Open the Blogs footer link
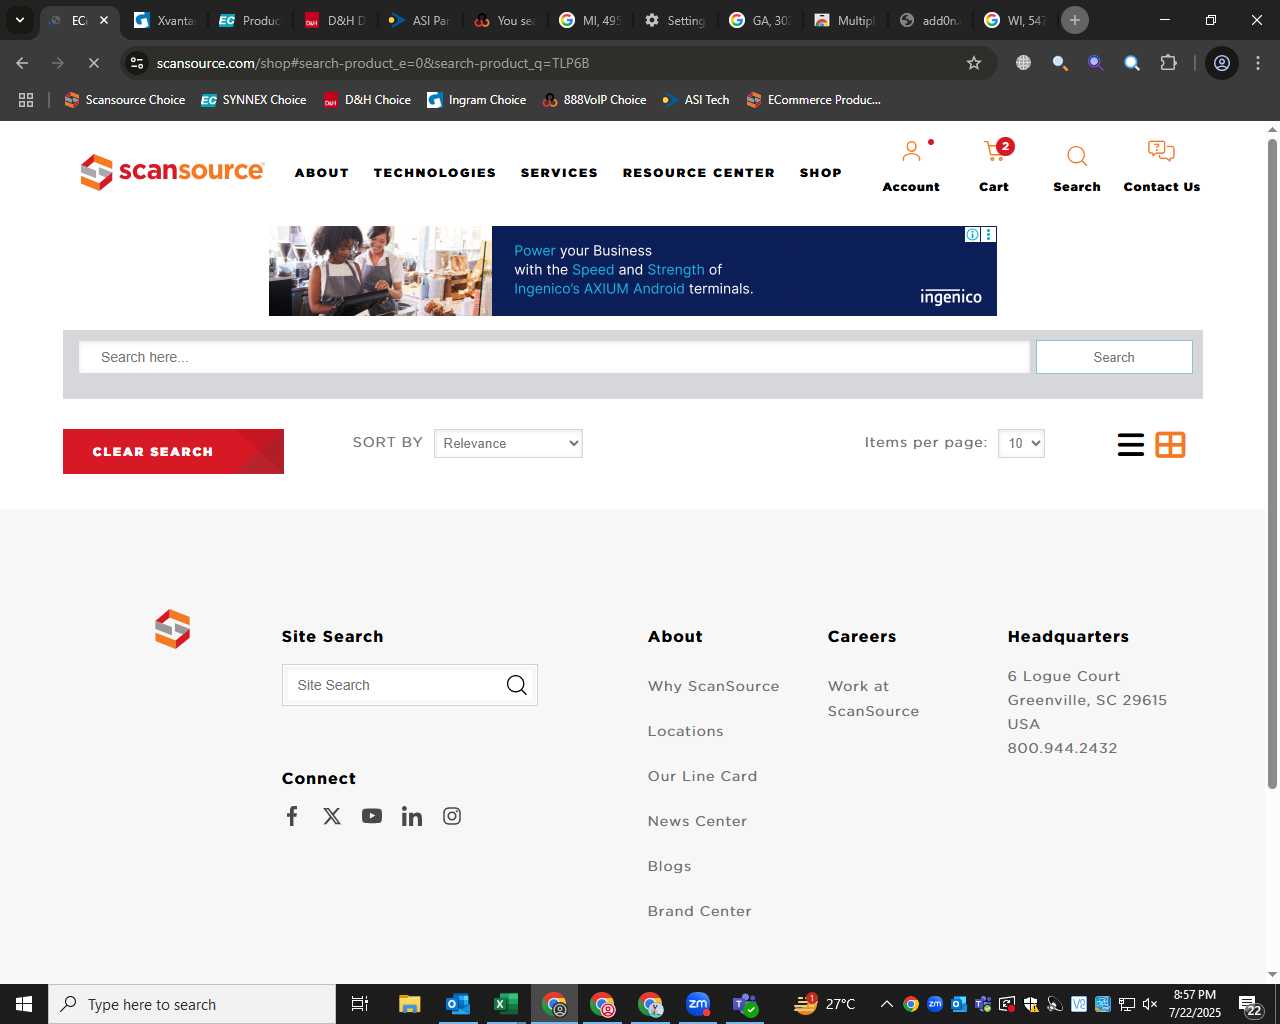 point(669,866)
